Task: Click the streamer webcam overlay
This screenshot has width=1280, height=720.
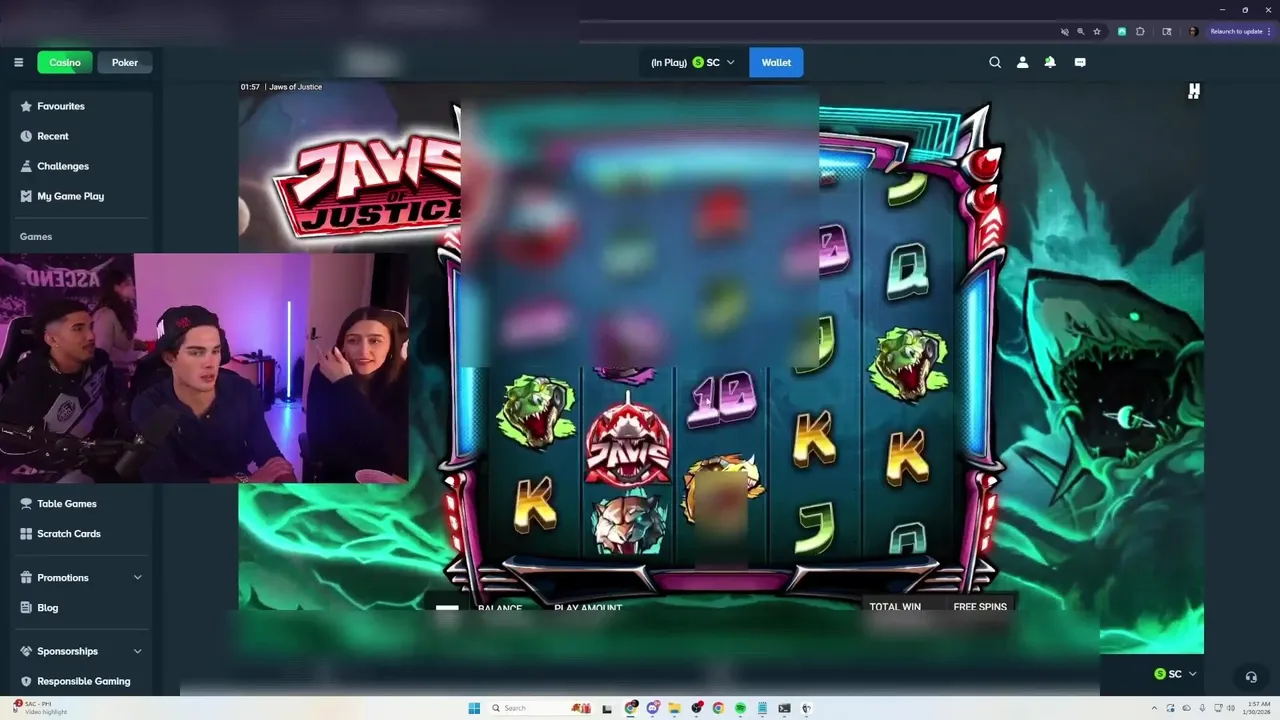Action: tap(204, 368)
